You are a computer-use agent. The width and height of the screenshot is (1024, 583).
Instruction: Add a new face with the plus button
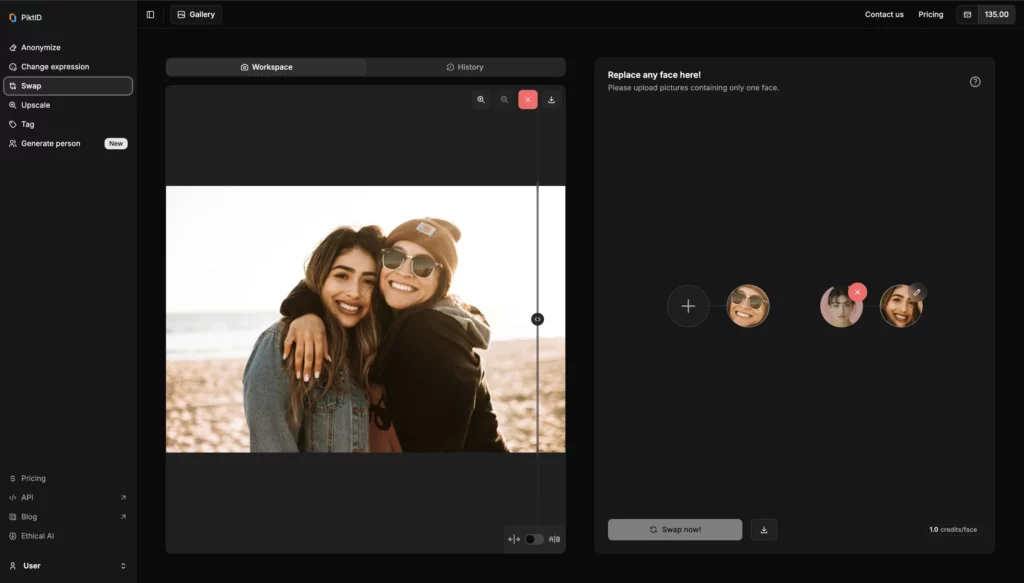click(688, 306)
